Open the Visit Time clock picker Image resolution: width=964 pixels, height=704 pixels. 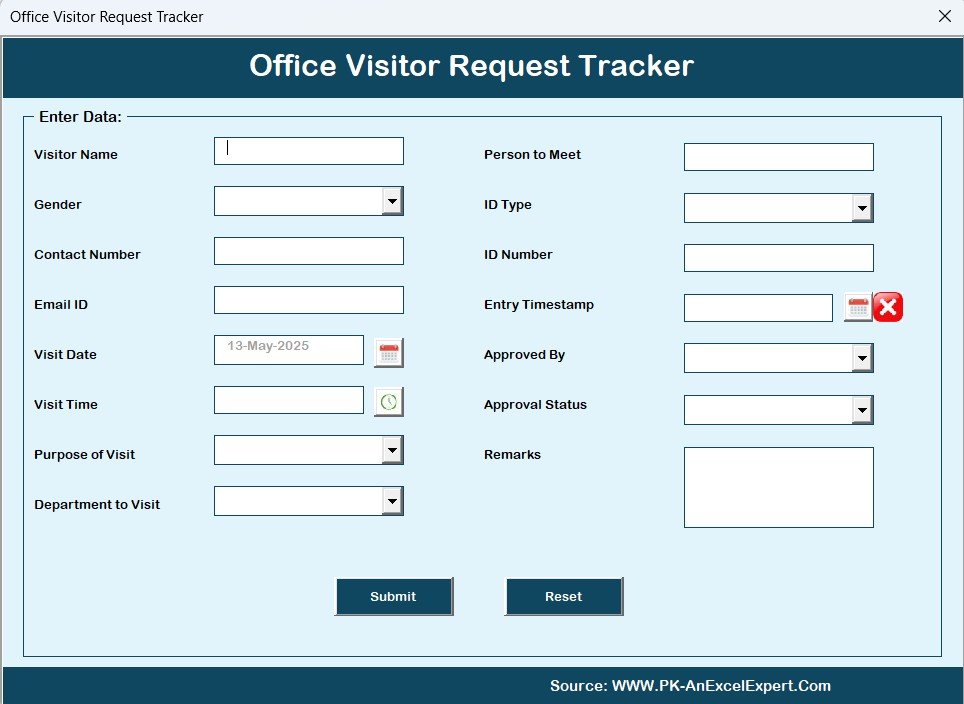point(389,402)
